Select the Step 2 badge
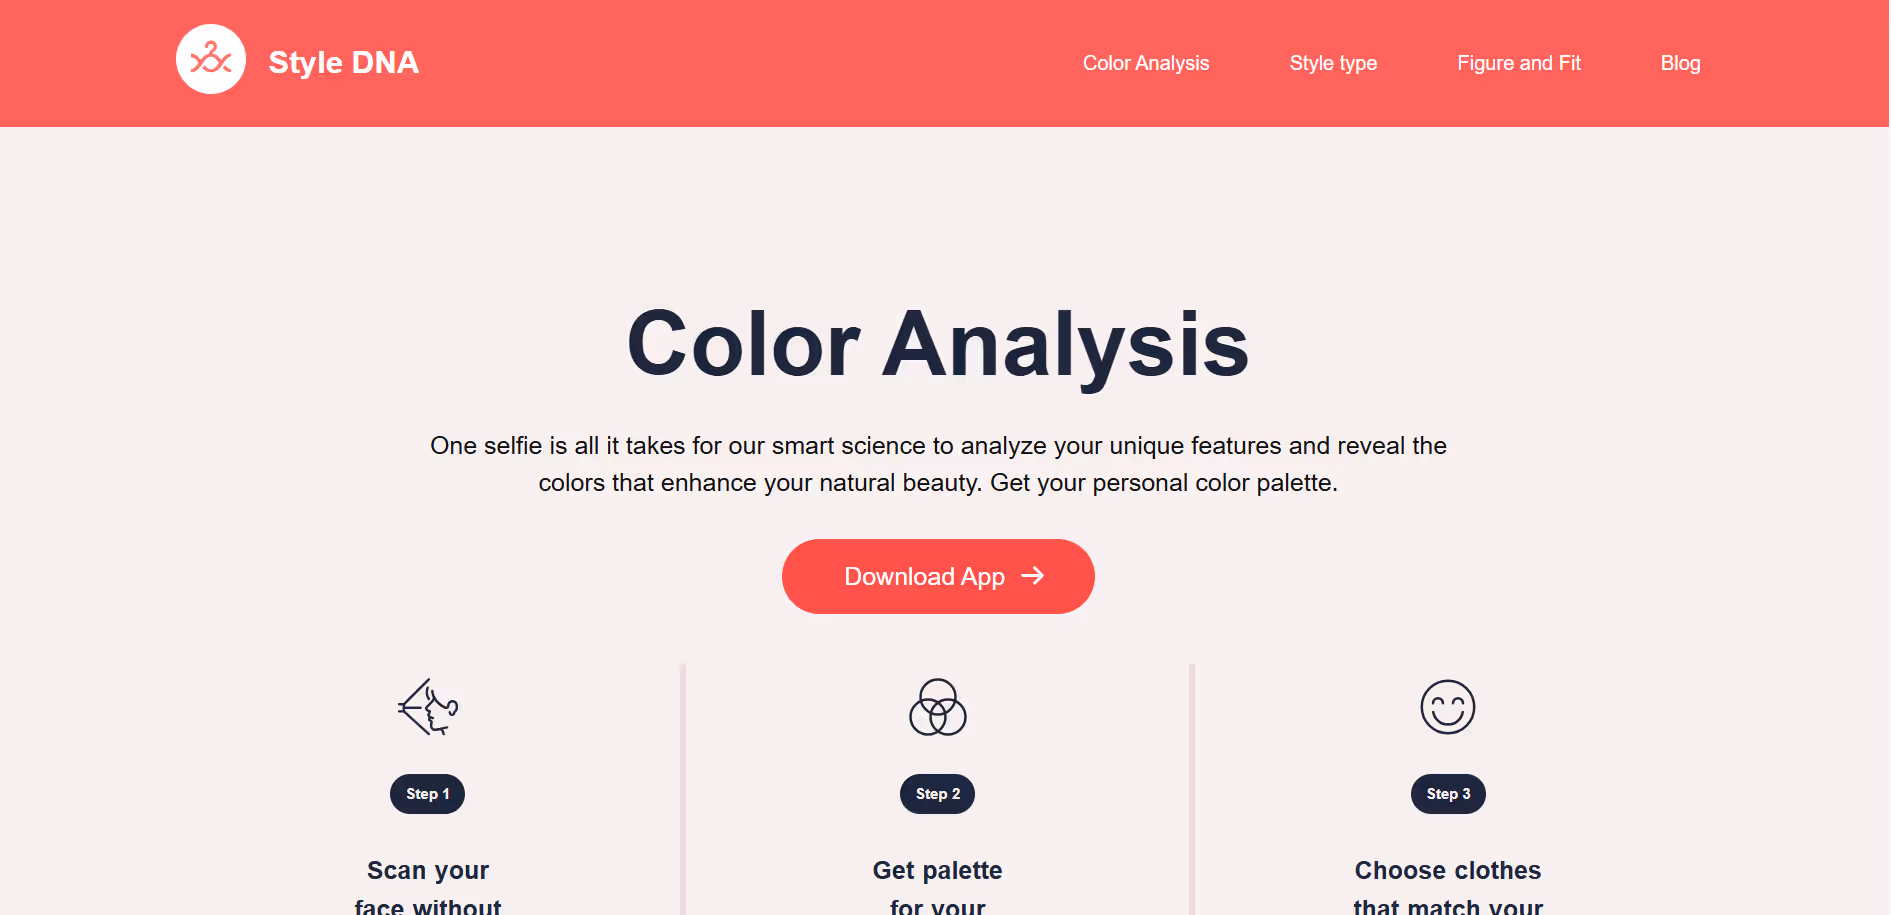This screenshot has height=915, width=1891. (x=937, y=794)
